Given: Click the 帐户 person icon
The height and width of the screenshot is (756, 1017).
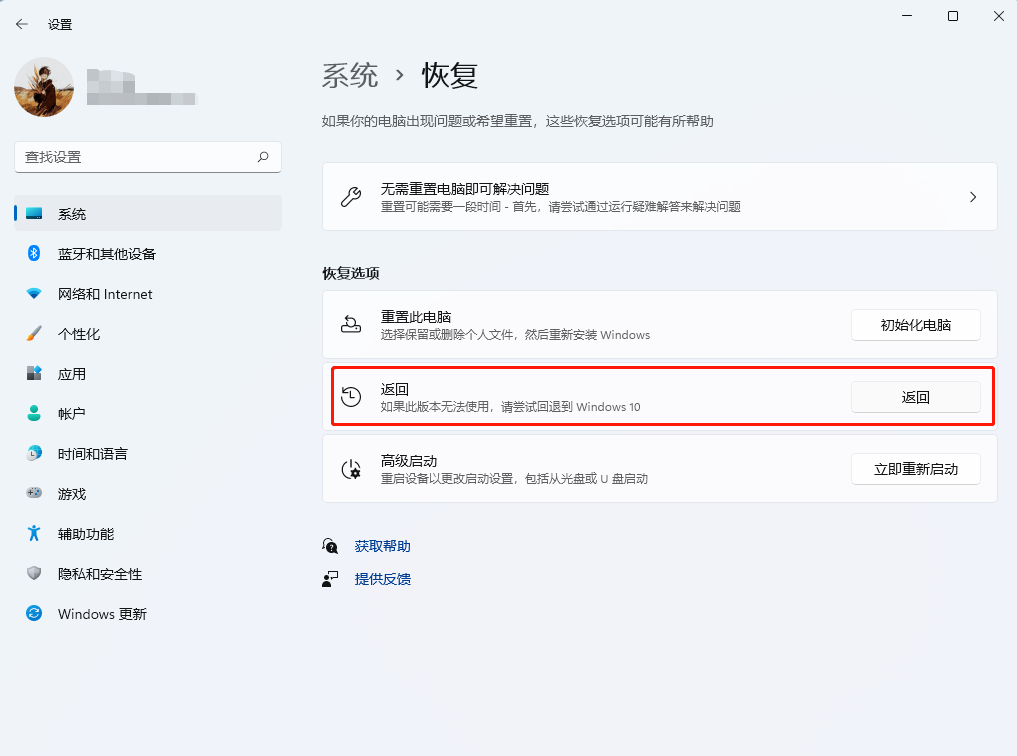Looking at the screenshot, I should pos(34,413).
